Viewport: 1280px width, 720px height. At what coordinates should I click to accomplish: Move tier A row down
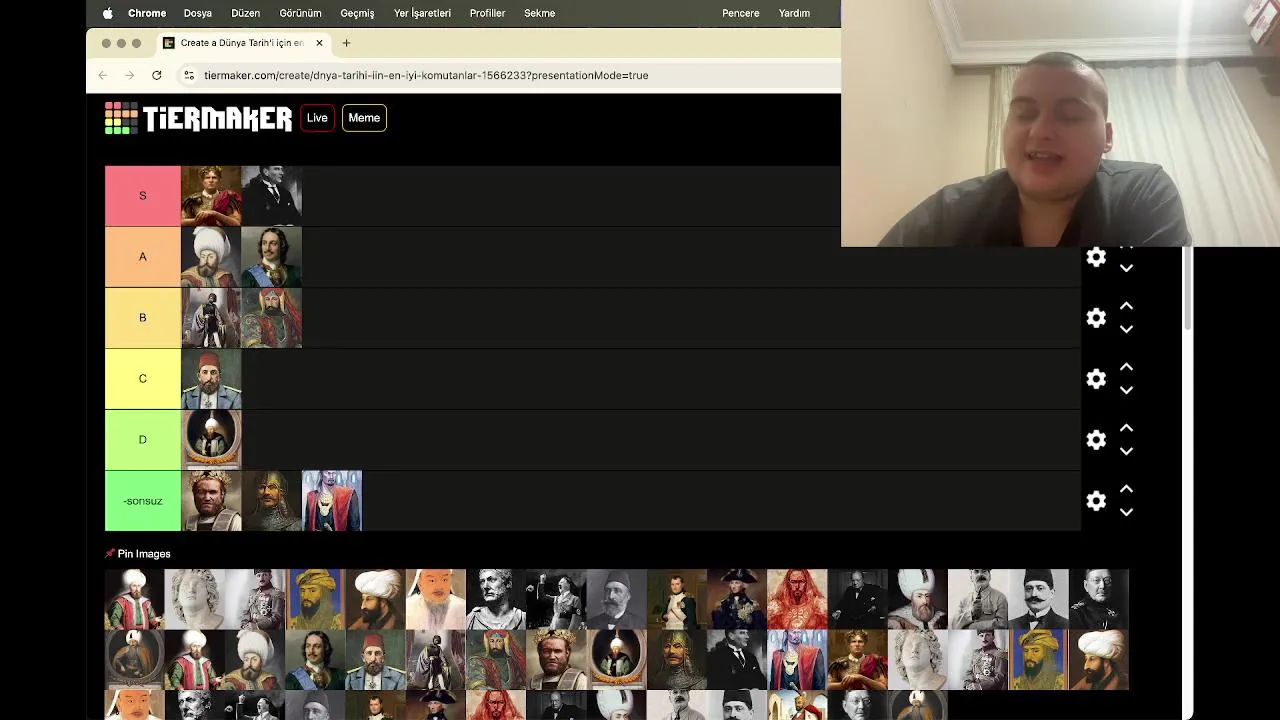(1126, 268)
